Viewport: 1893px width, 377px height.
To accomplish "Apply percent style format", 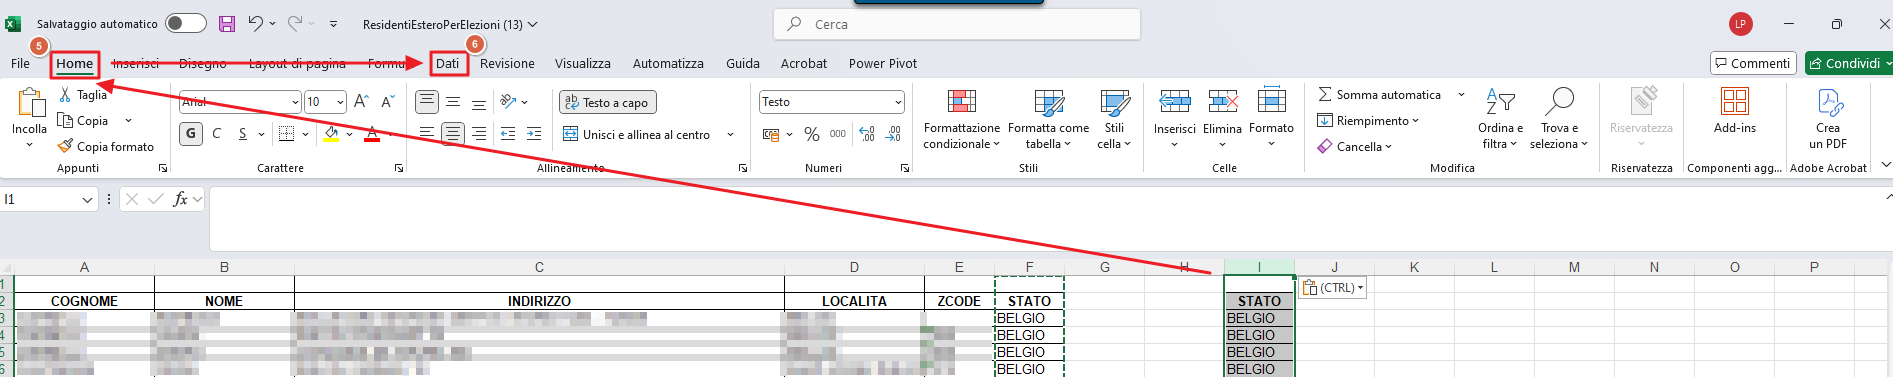I will [x=812, y=134].
